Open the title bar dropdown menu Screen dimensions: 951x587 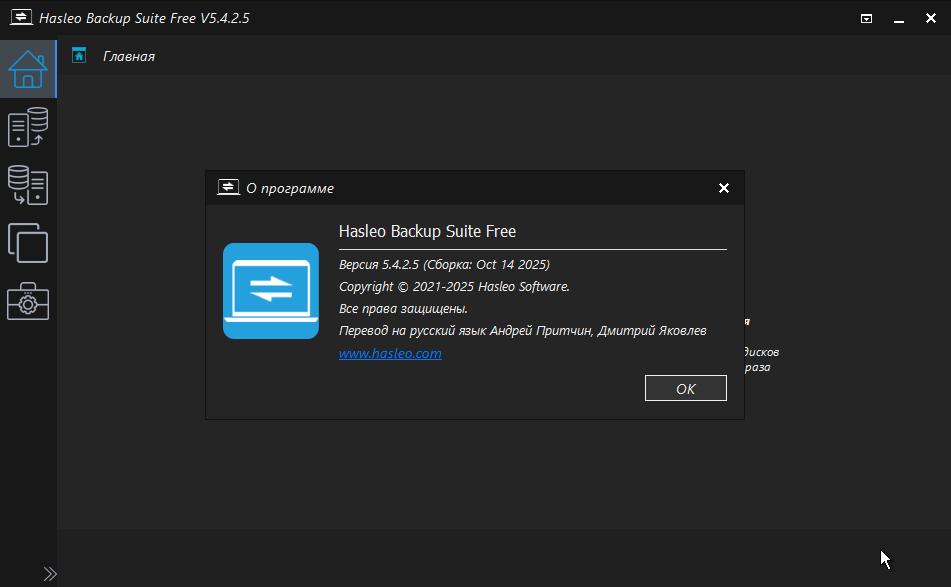click(x=867, y=18)
